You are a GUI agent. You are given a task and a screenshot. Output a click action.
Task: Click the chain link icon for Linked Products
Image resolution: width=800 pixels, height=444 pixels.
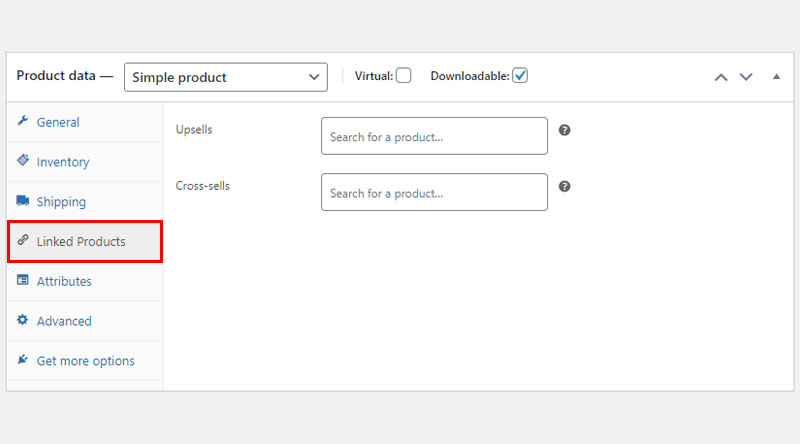coord(23,240)
